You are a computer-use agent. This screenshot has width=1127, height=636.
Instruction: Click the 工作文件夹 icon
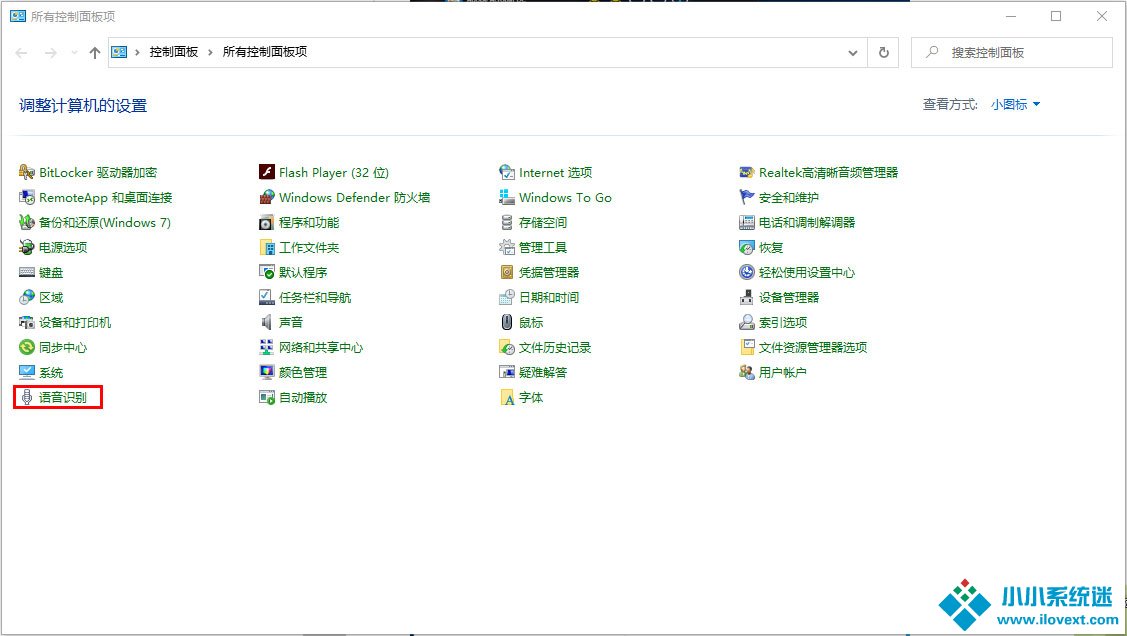tap(267, 248)
